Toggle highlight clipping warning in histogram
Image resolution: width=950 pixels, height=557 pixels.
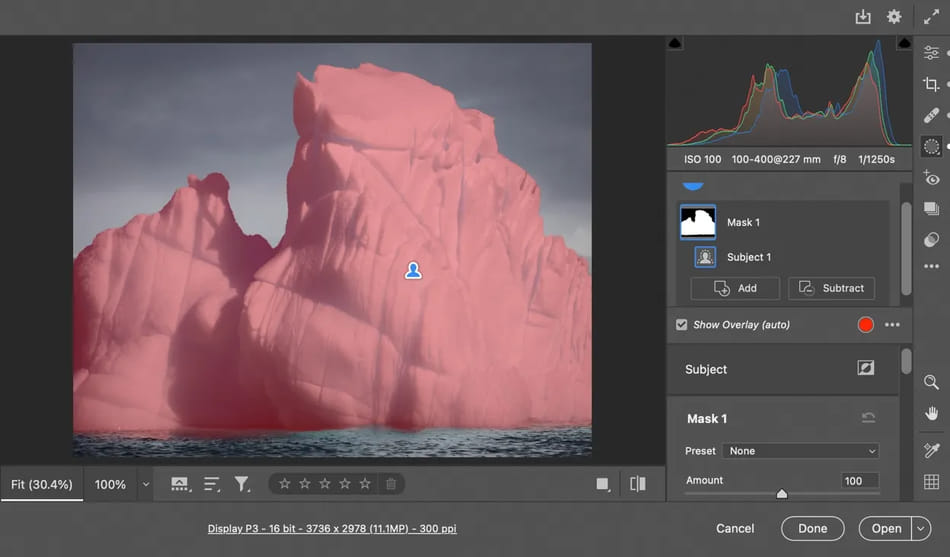coord(904,43)
